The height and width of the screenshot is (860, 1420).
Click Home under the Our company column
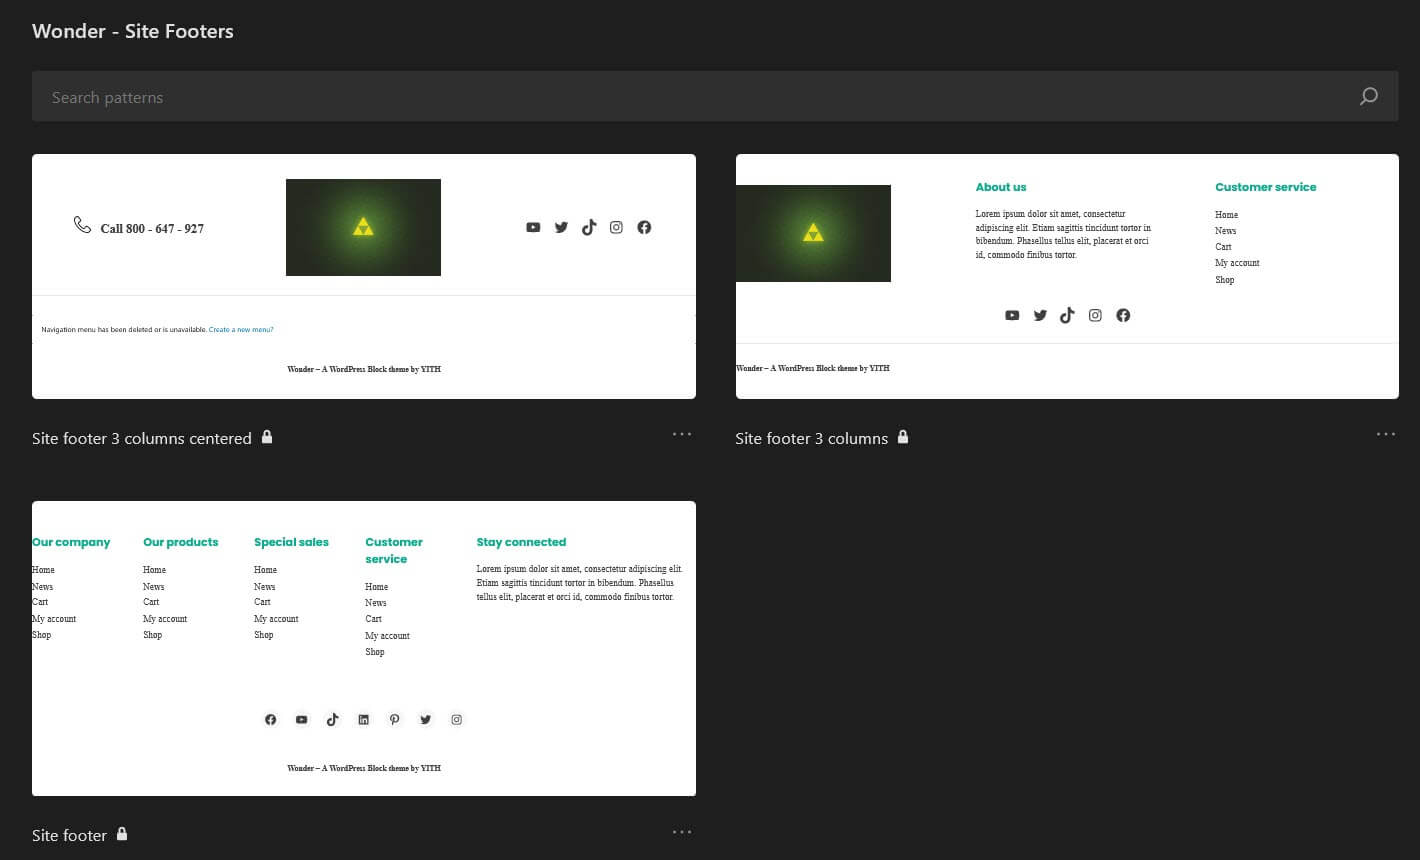pos(43,569)
